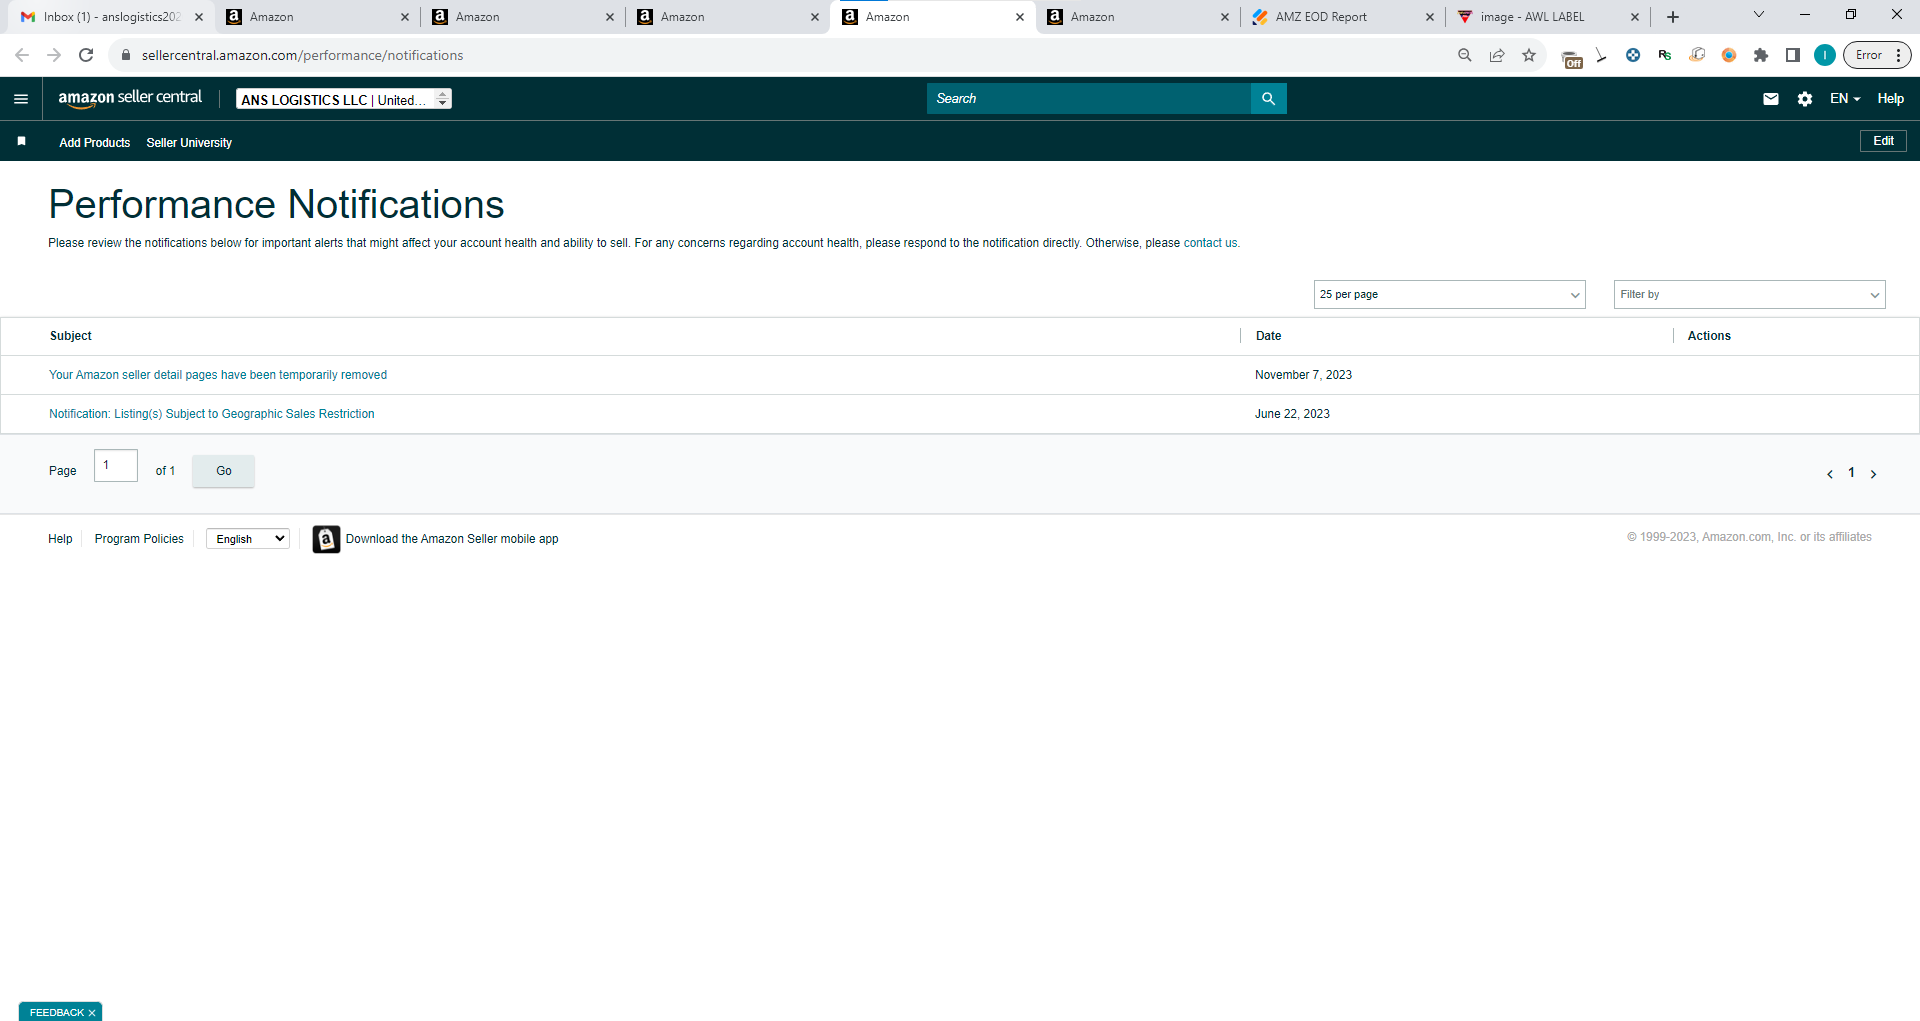1920x1021 pixels.
Task: Open the Seller University shortcut
Action: 189,143
